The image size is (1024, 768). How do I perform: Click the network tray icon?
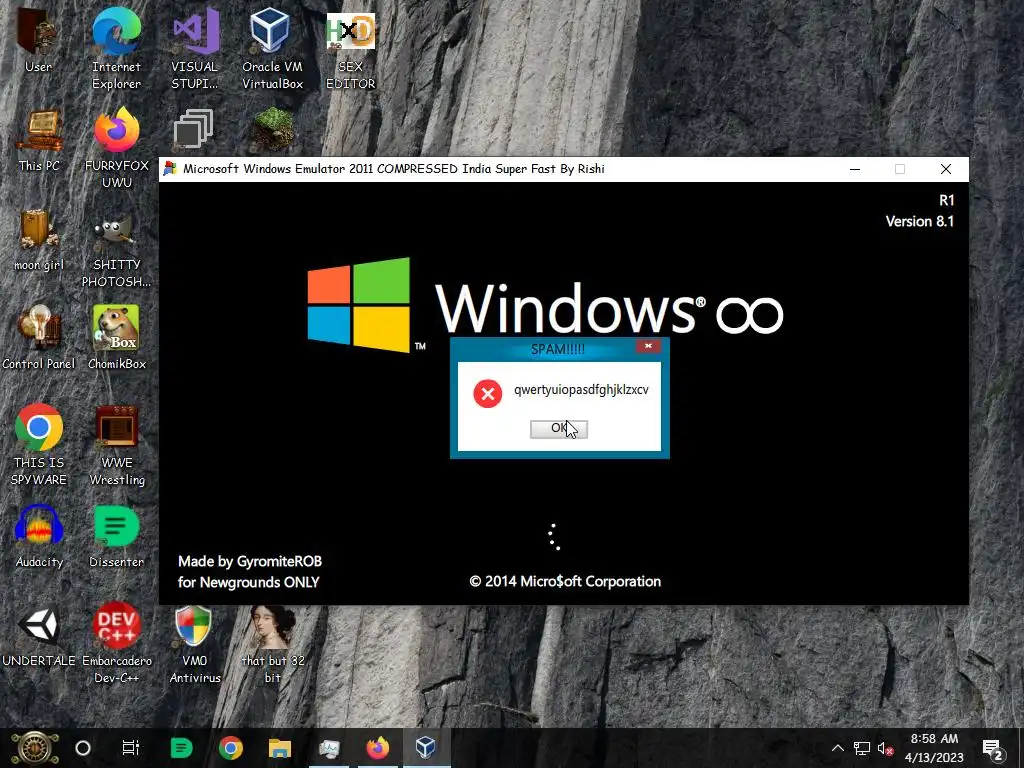pos(861,748)
